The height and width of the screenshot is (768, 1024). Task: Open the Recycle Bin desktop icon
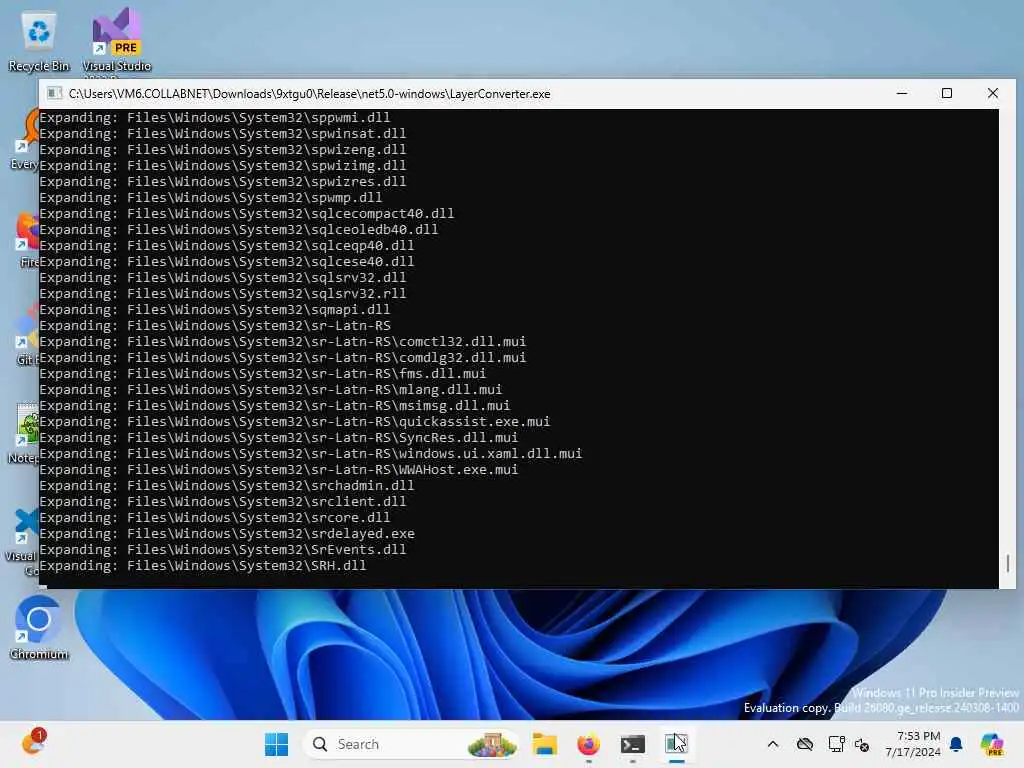[x=39, y=42]
